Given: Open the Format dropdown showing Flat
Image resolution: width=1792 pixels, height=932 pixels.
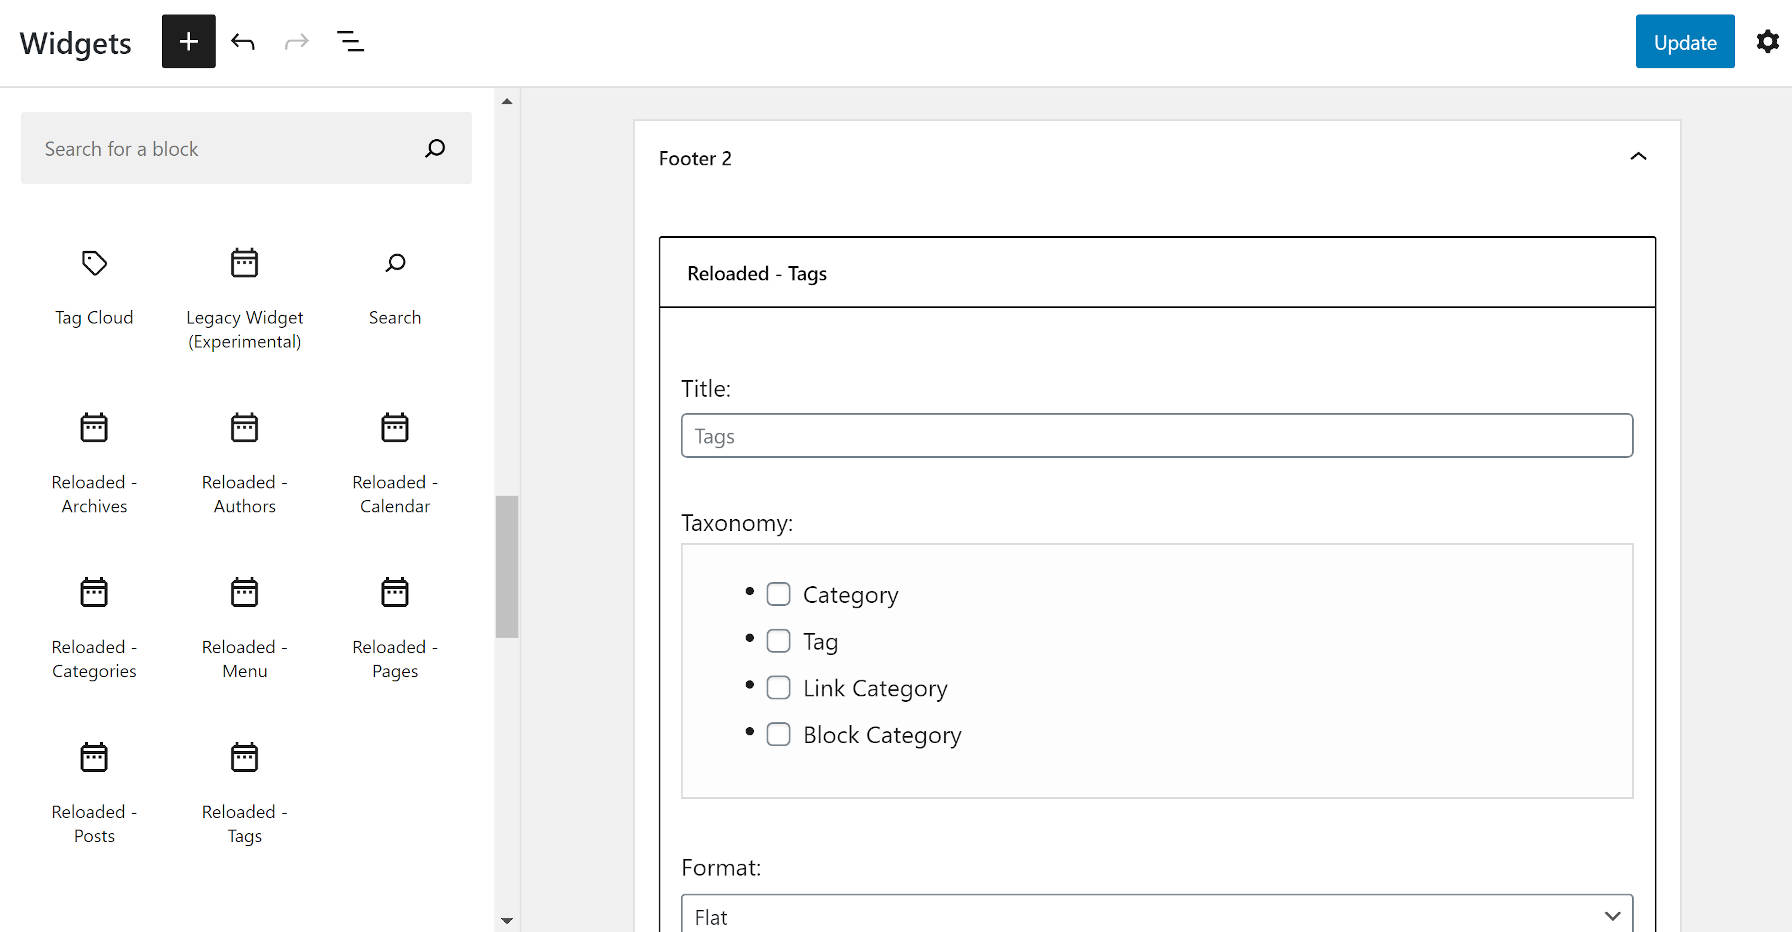Looking at the screenshot, I should click(x=1156, y=916).
